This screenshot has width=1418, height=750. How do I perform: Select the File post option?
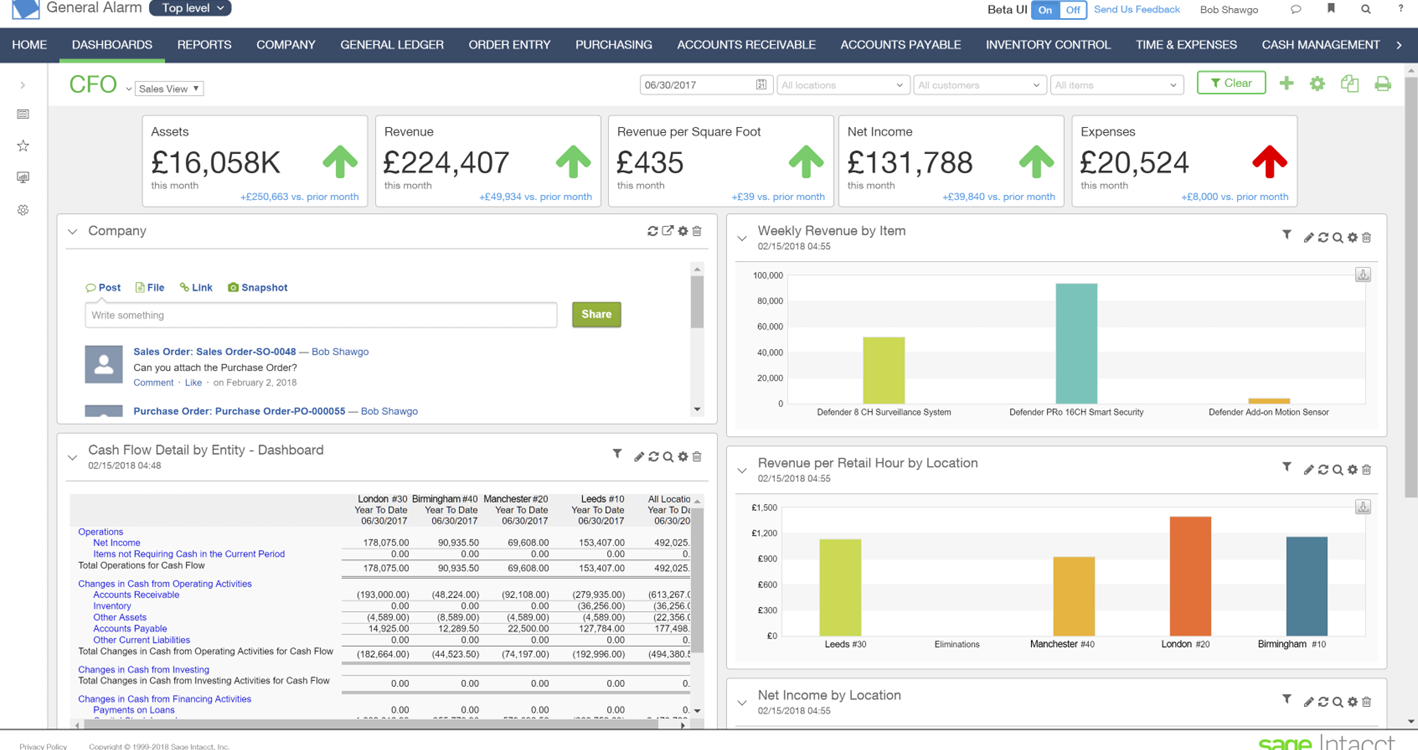(149, 287)
